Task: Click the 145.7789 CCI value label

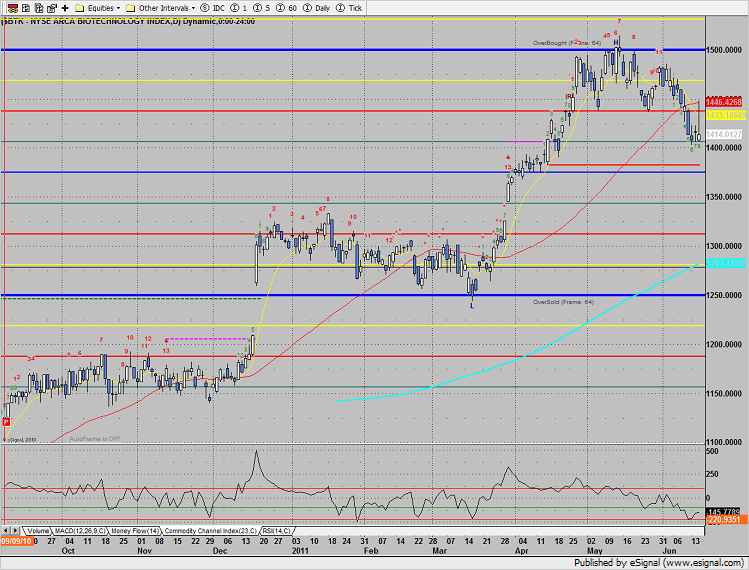Action: click(x=723, y=511)
